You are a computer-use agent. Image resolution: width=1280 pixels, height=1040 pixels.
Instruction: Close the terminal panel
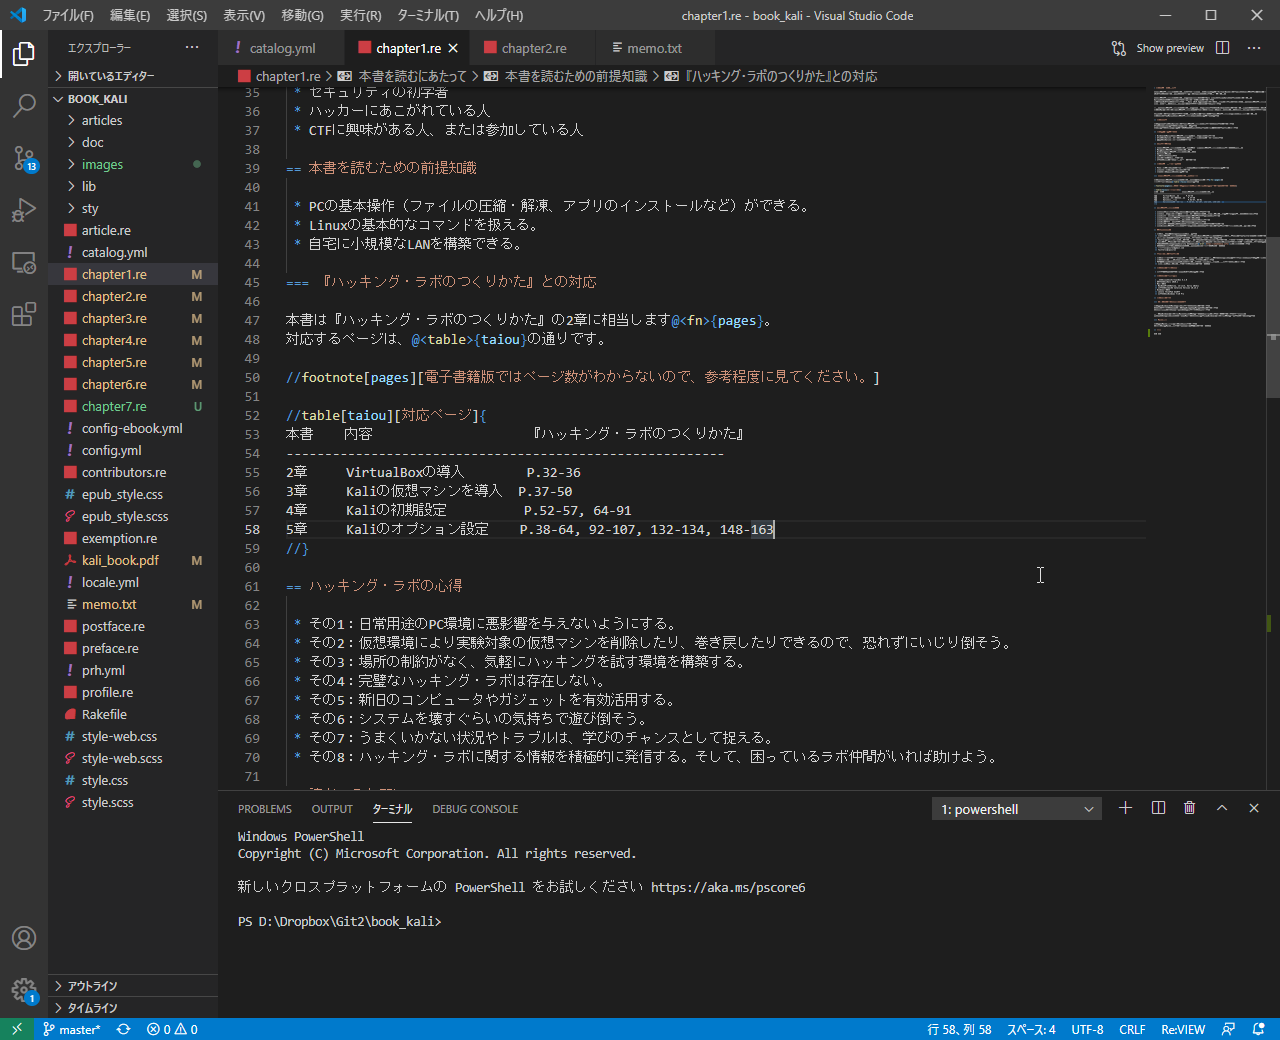point(1254,808)
